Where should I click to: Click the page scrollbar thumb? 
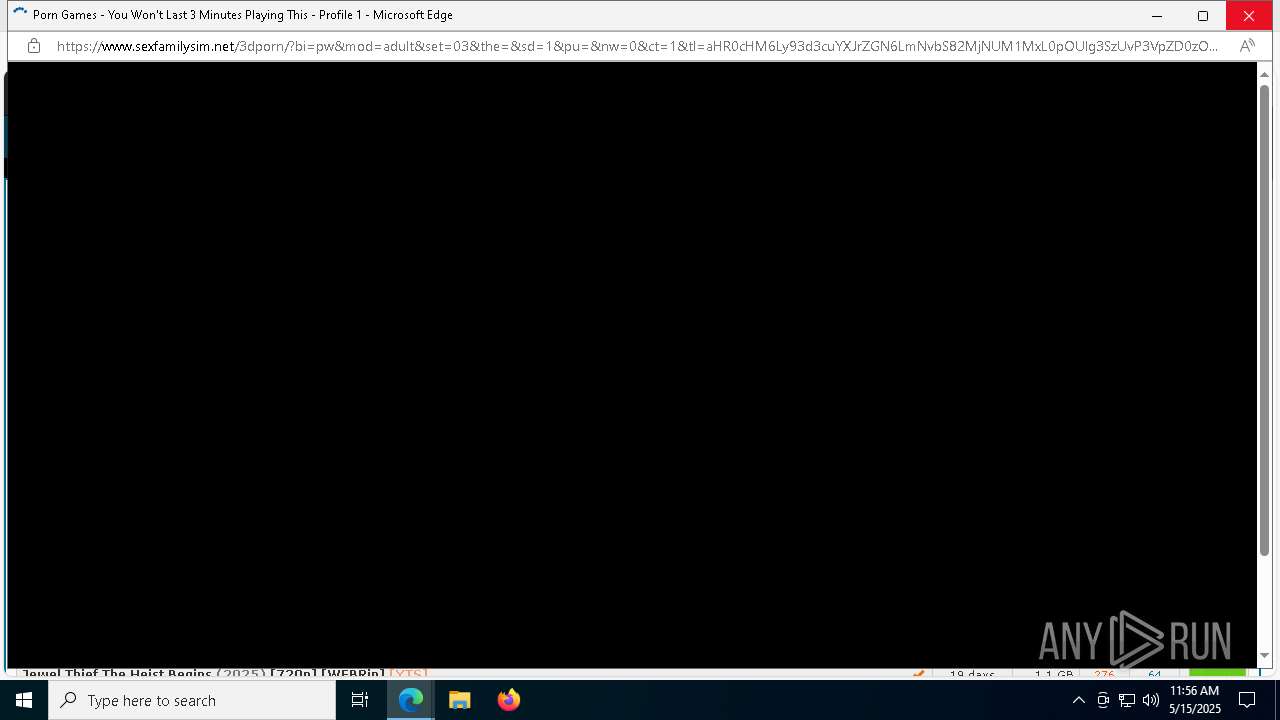coord(1264,320)
